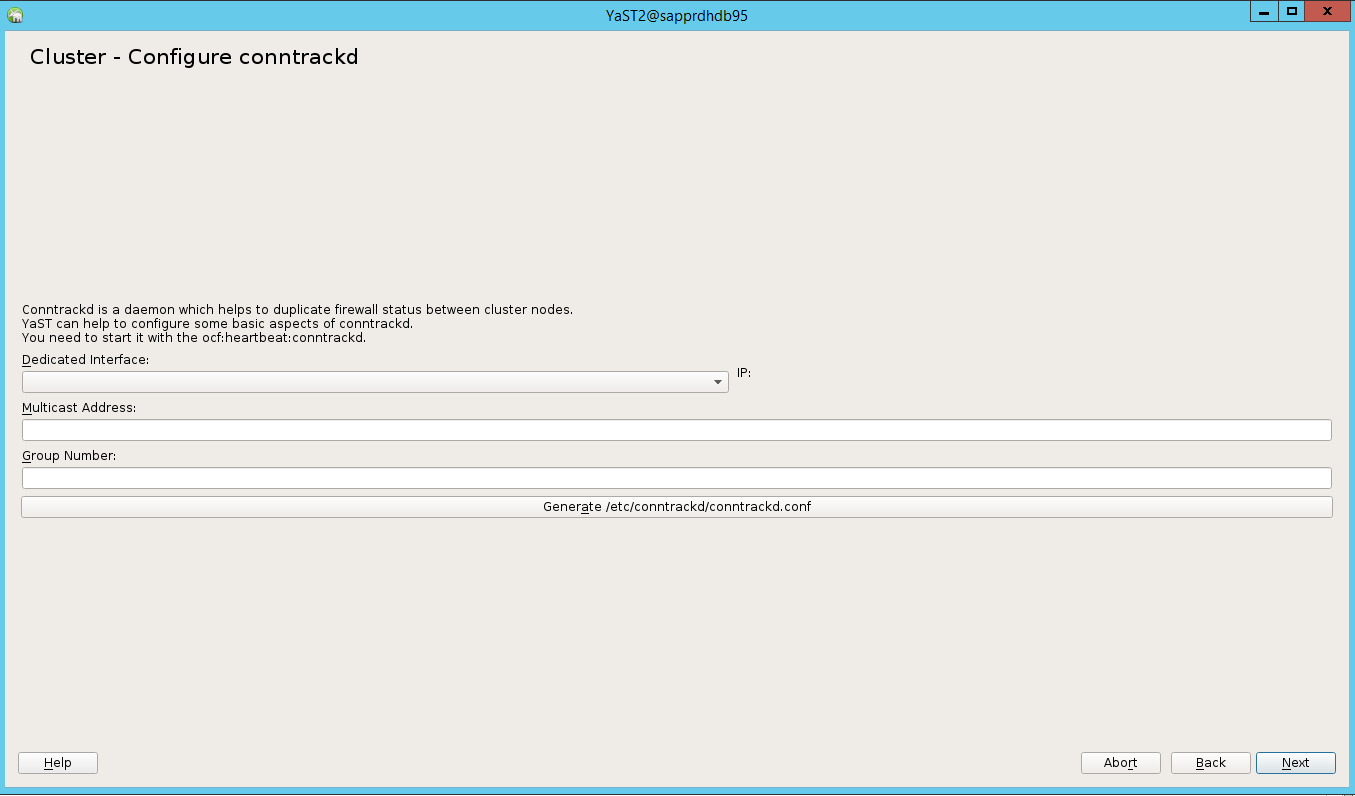Maximize the YaST2 window

1293,11
